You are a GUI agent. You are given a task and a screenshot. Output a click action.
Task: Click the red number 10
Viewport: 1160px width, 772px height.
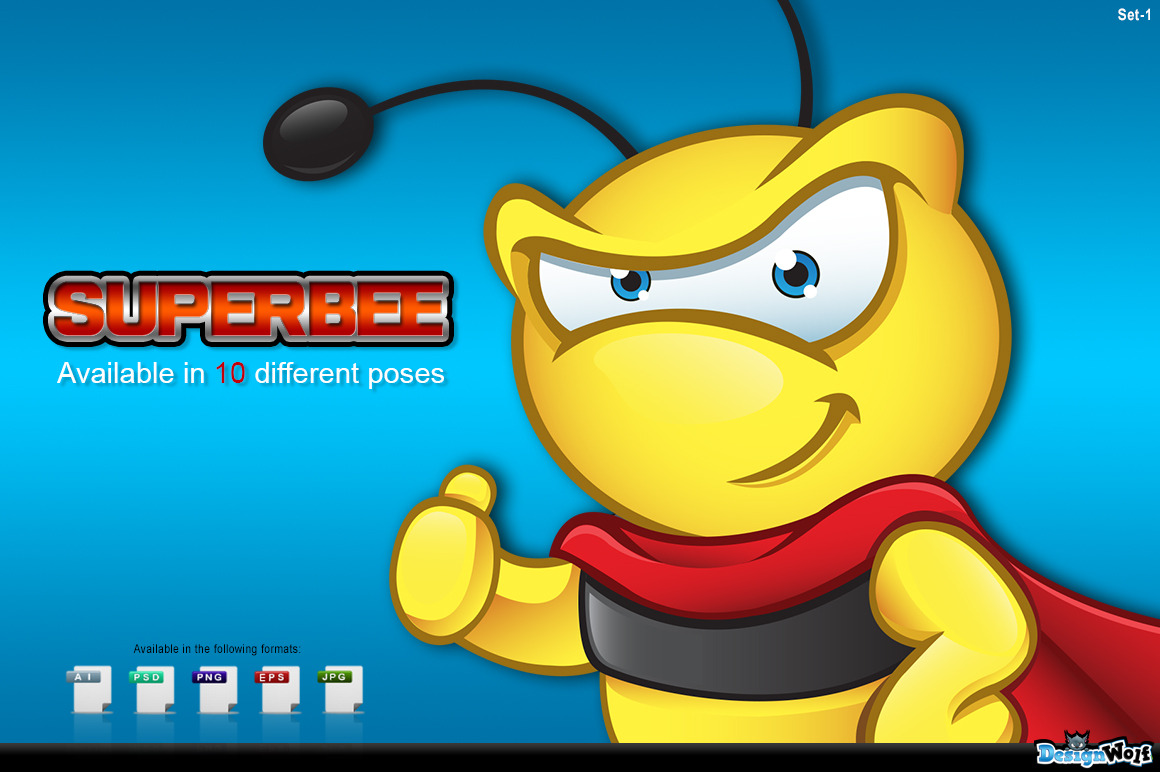click(x=230, y=374)
